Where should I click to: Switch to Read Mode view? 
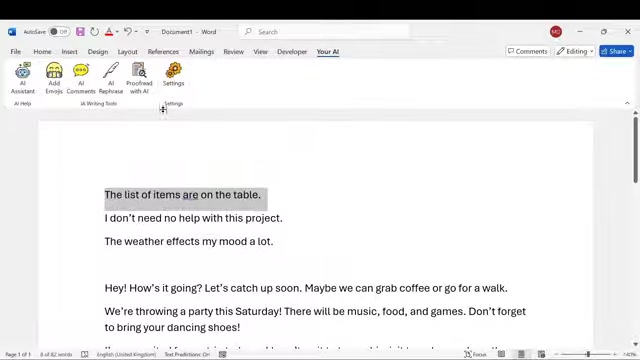coord(501,354)
